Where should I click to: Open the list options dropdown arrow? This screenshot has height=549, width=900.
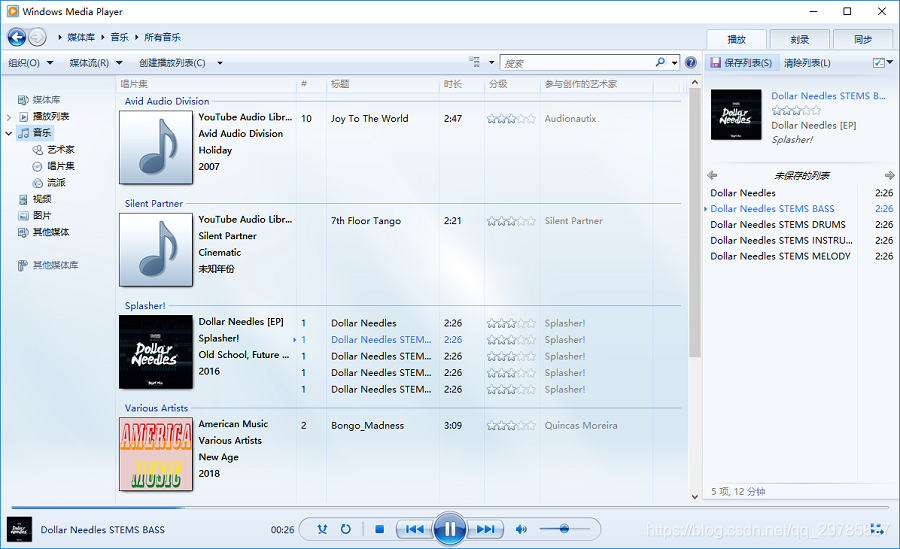point(890,62)
